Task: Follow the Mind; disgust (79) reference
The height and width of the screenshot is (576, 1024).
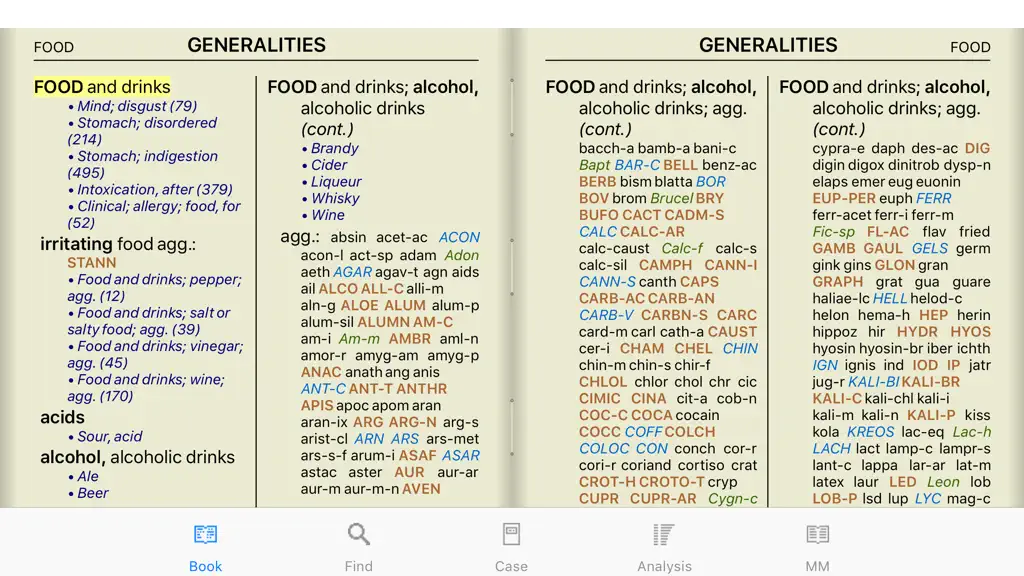Action: [136, 106]
